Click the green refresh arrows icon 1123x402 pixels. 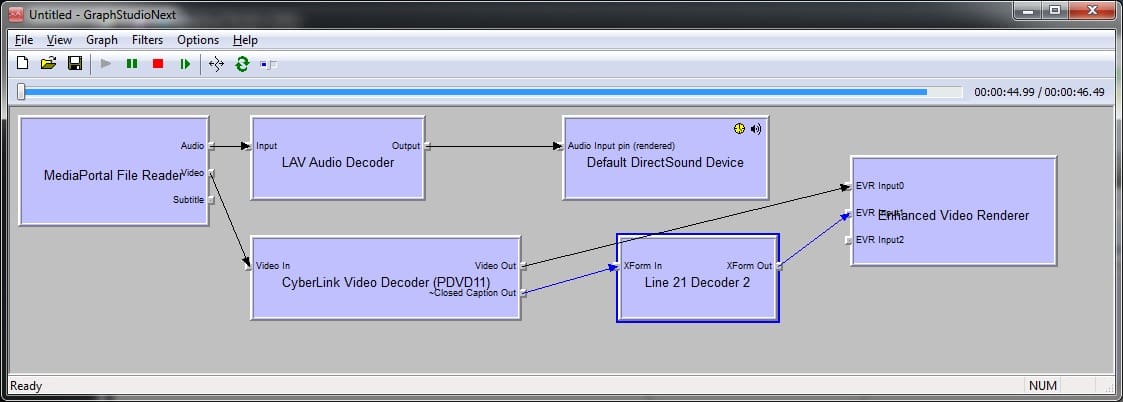coord(242,64)
